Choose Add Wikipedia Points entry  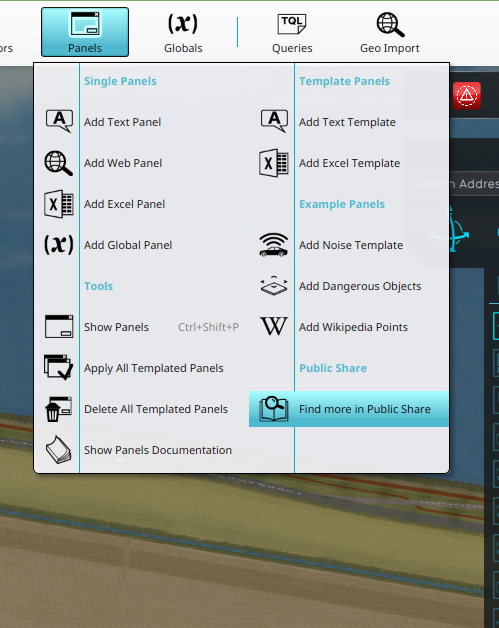click(353, 327)
